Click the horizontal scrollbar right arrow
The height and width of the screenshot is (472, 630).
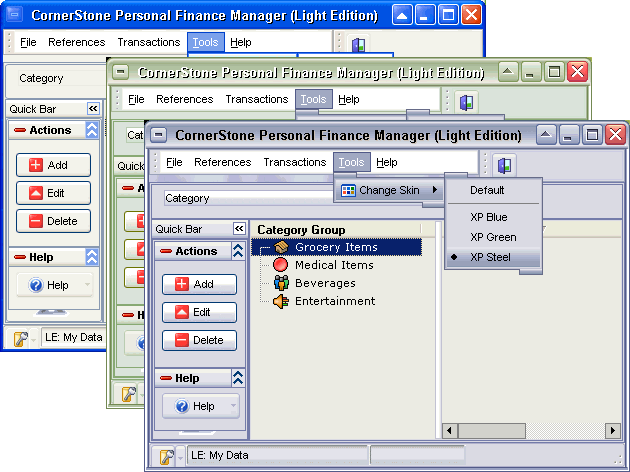point(612,431)
